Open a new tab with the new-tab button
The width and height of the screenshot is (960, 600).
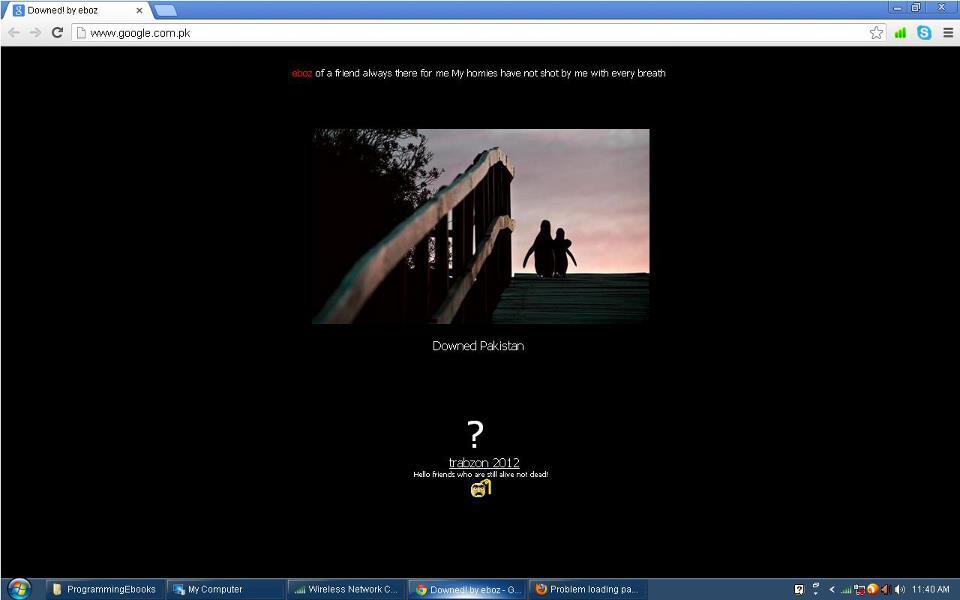pos(165,10)
